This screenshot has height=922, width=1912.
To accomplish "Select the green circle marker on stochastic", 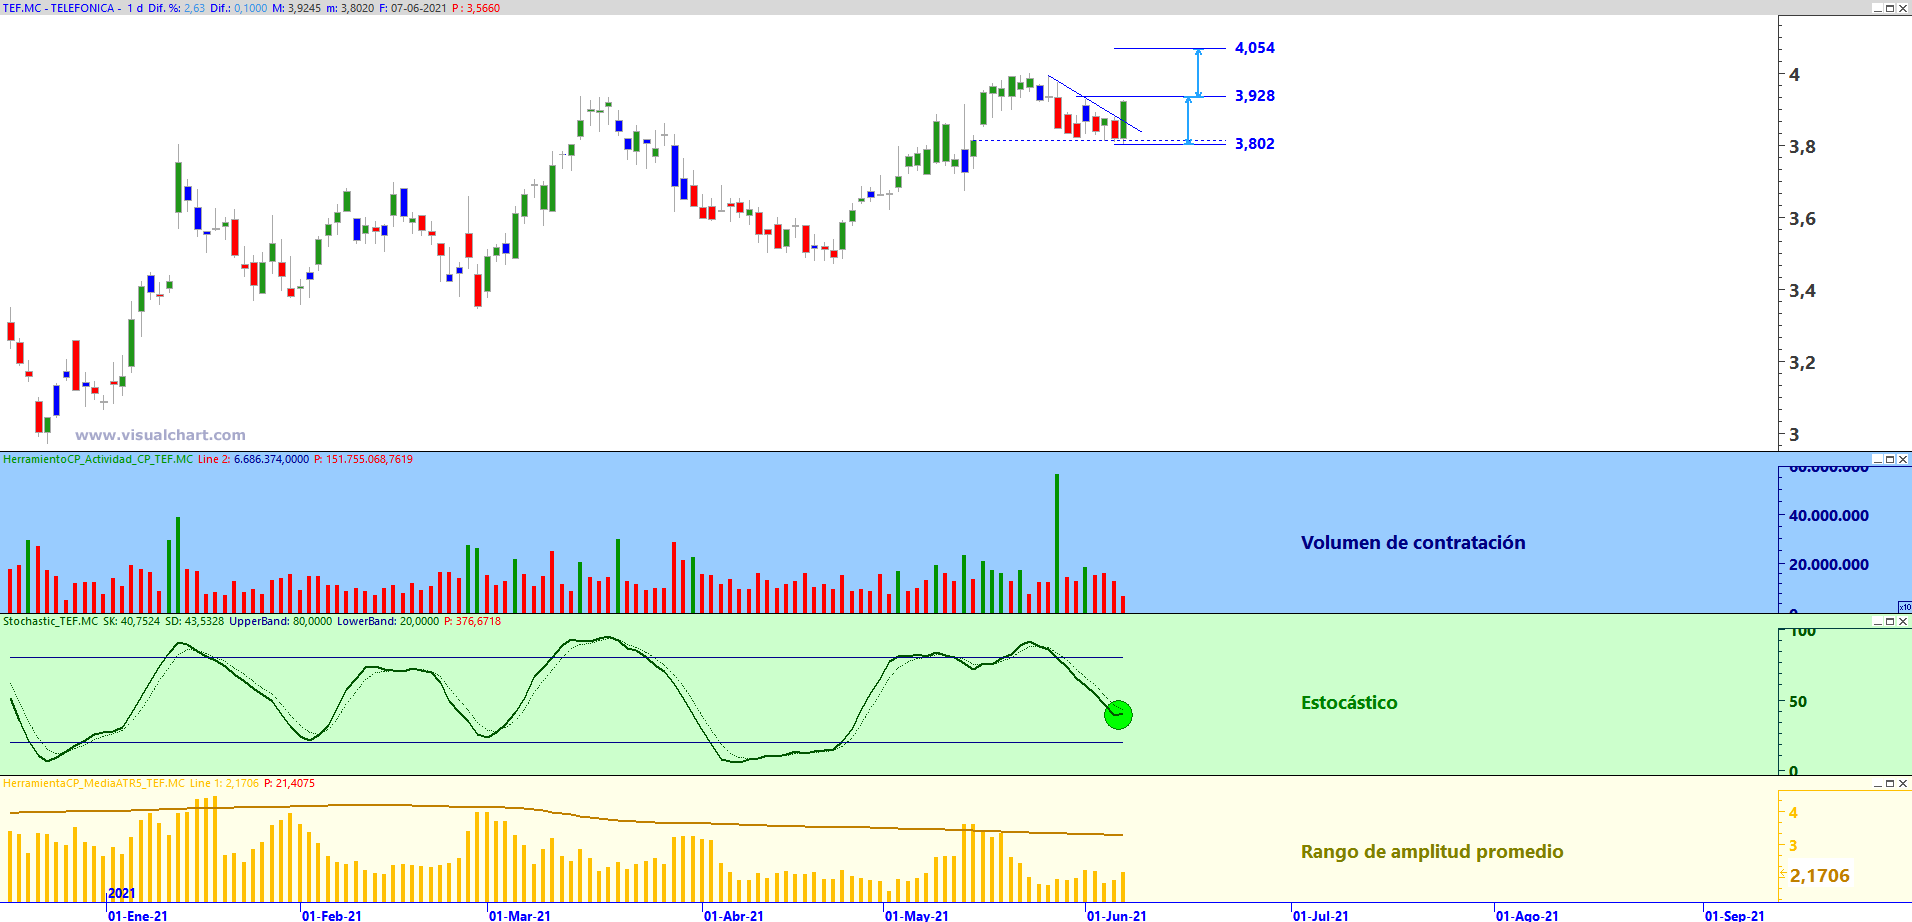I will click(1118, 714).
